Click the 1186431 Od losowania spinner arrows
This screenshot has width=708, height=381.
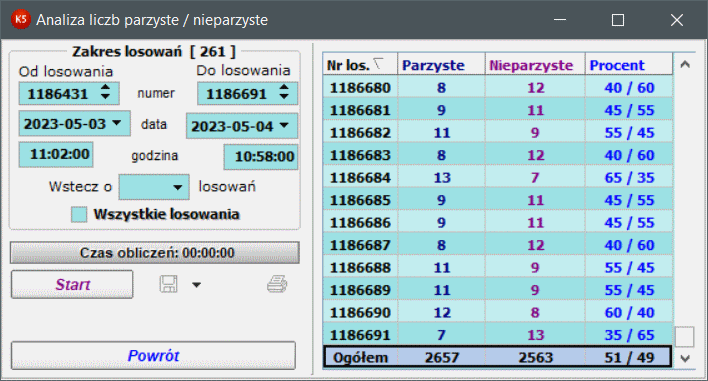click(x=105, y=92)
